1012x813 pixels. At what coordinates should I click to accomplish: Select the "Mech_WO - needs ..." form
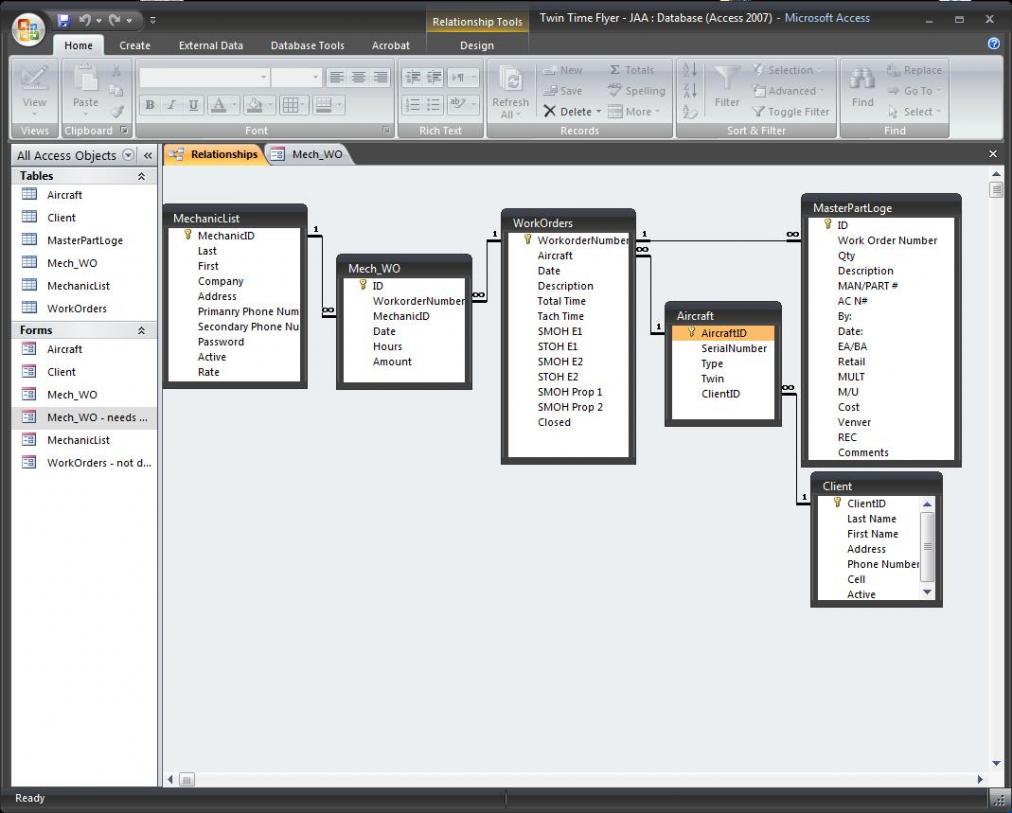(x=85, y=417)
